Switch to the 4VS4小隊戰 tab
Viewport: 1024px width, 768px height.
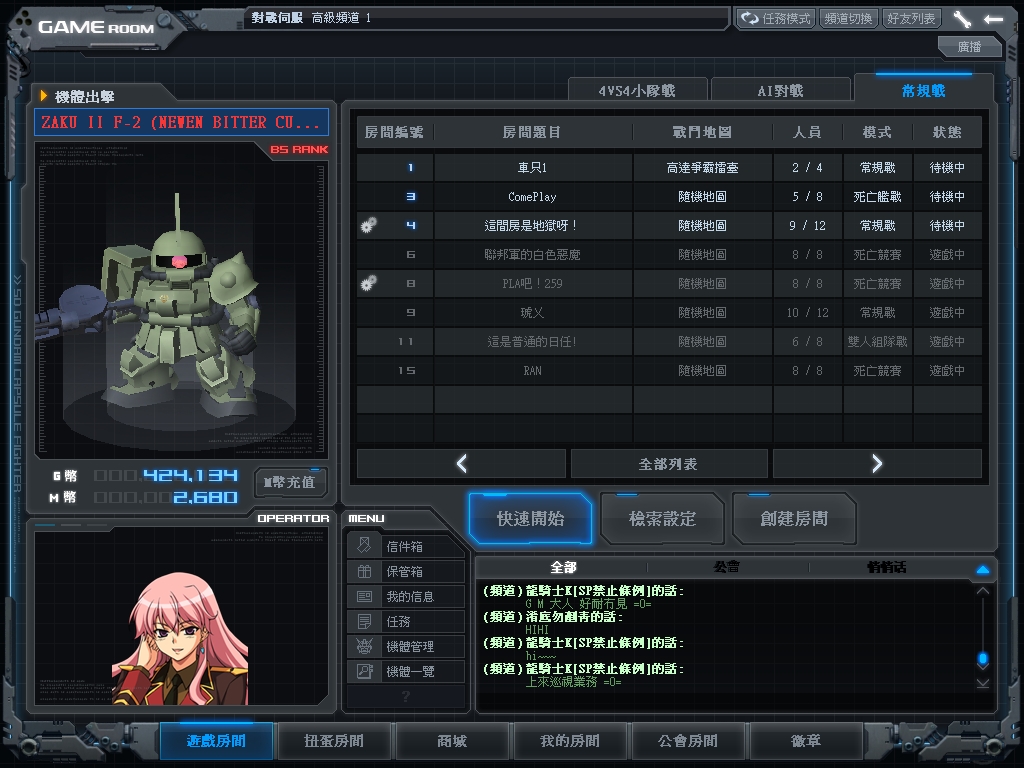(637, 90)
